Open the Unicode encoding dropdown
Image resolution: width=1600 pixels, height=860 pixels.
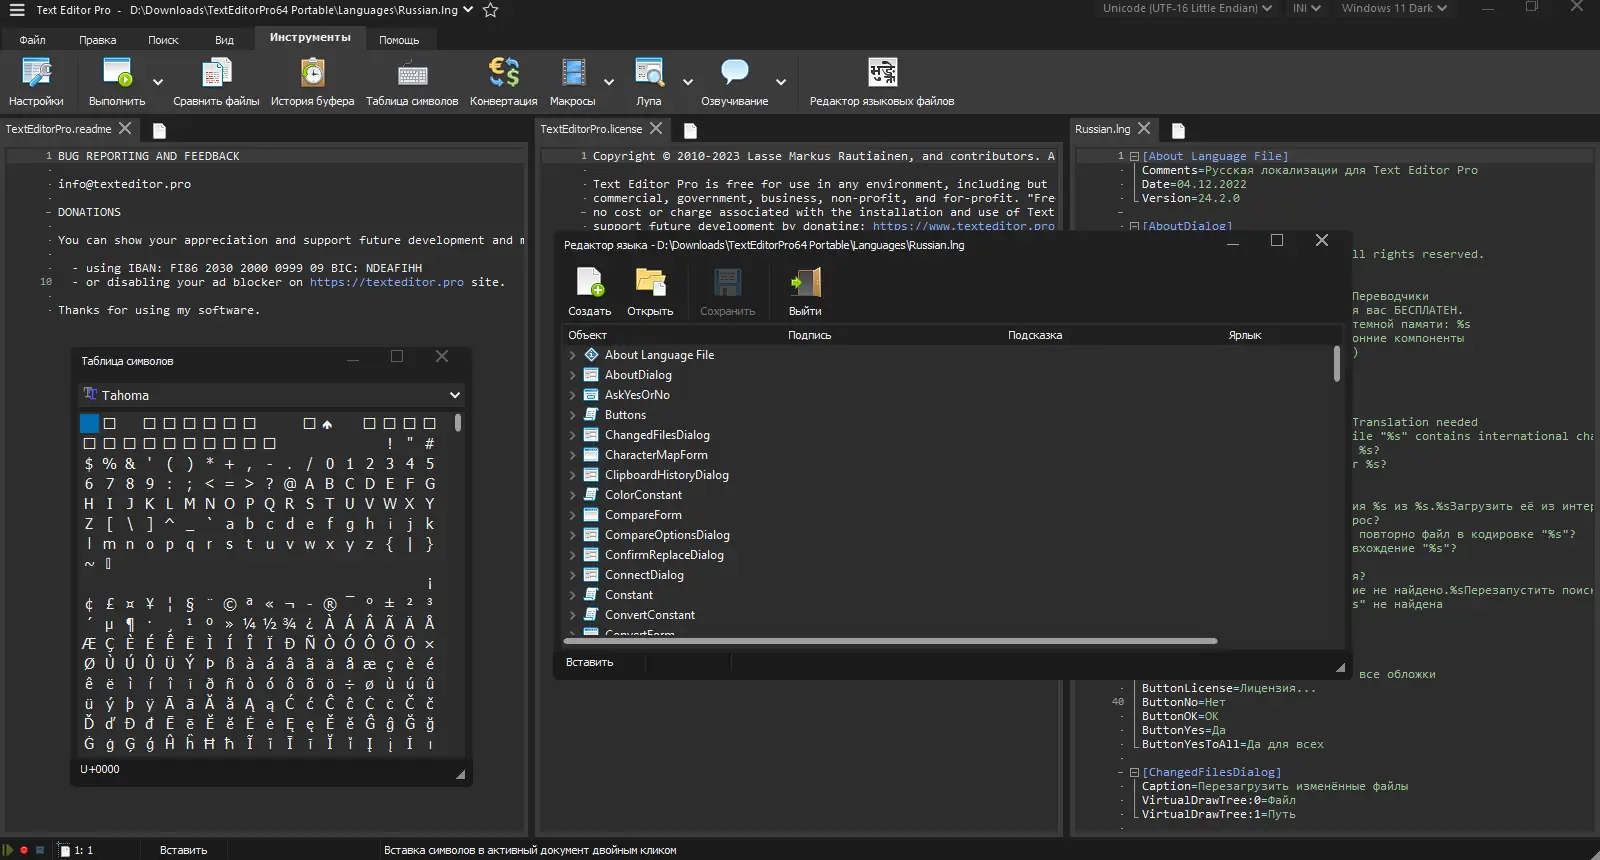click(1187, 8)
